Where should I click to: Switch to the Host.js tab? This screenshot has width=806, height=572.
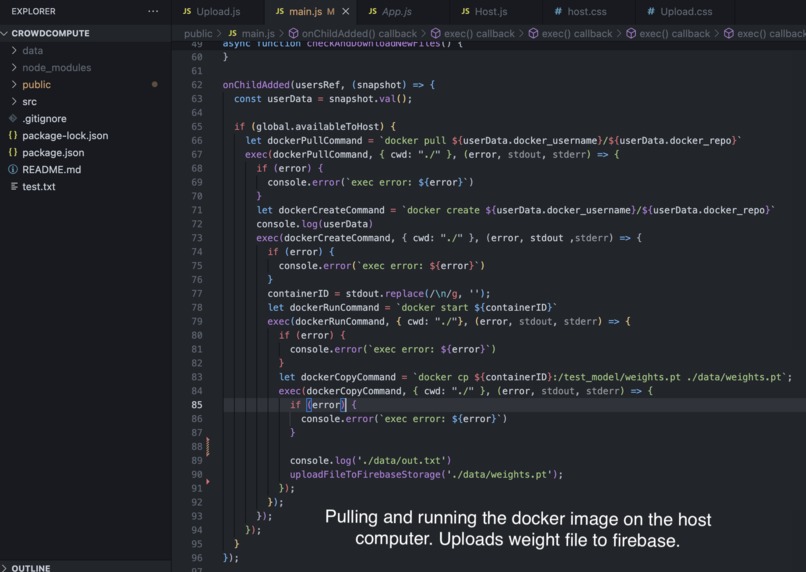click(490, 11)
